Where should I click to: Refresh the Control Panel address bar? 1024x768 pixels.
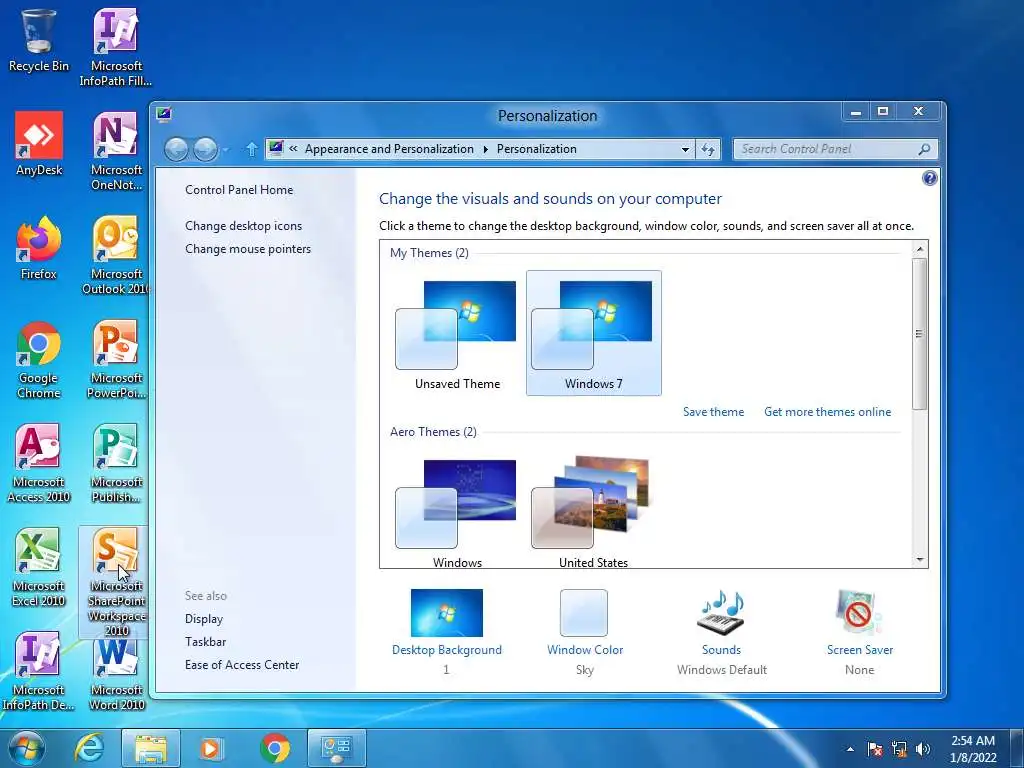coord(708,149)
